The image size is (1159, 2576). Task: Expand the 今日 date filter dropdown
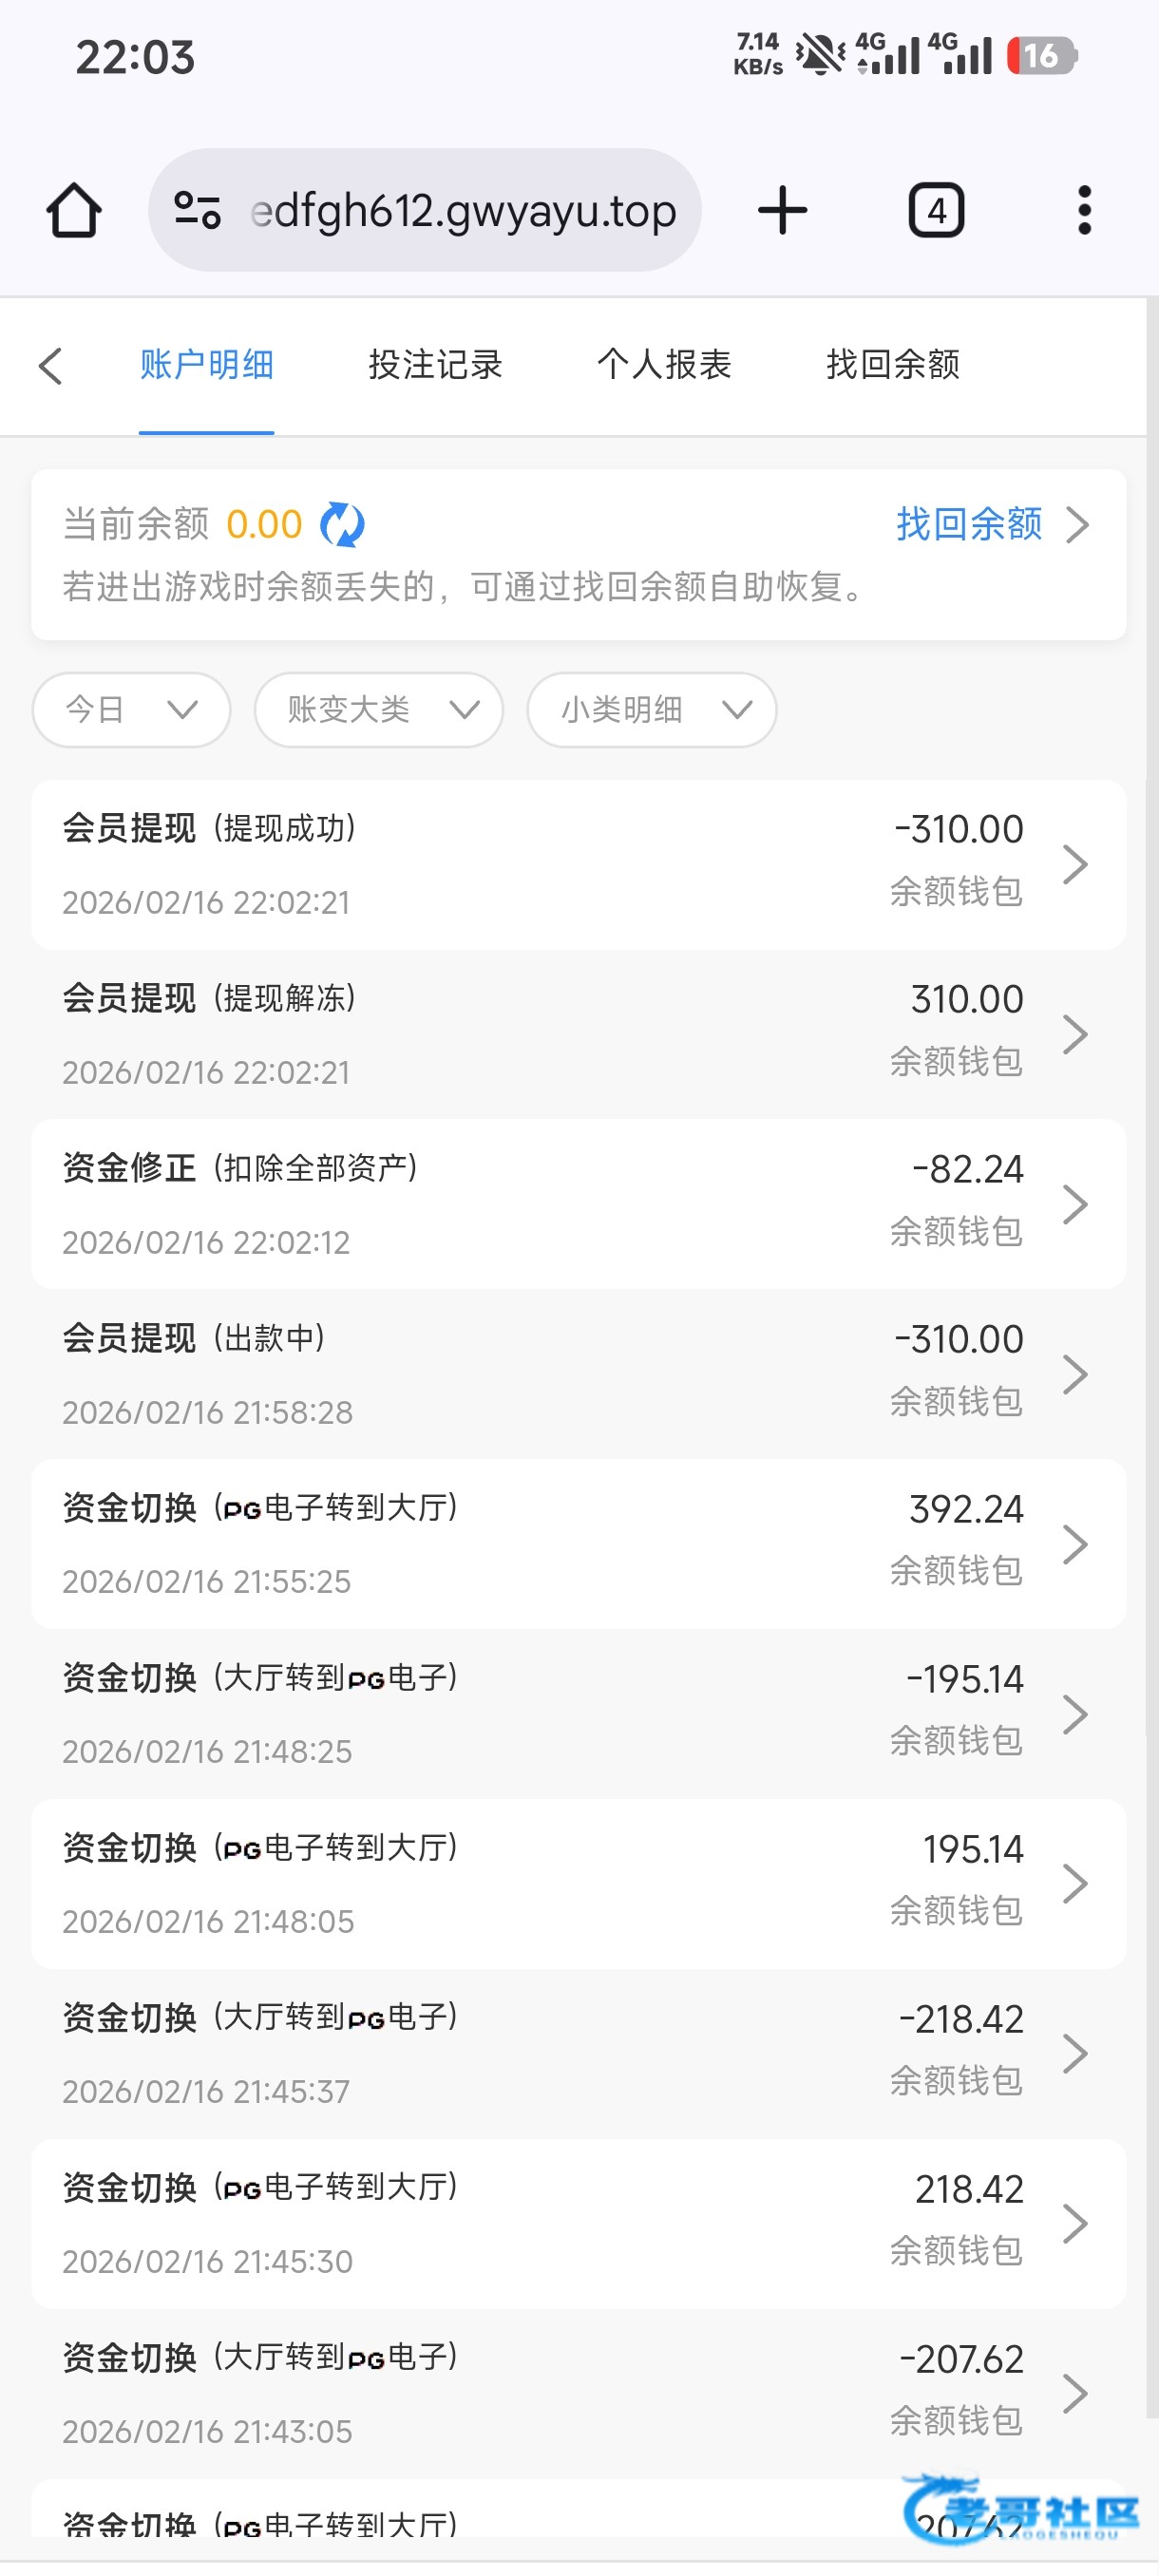pos(132,710)
